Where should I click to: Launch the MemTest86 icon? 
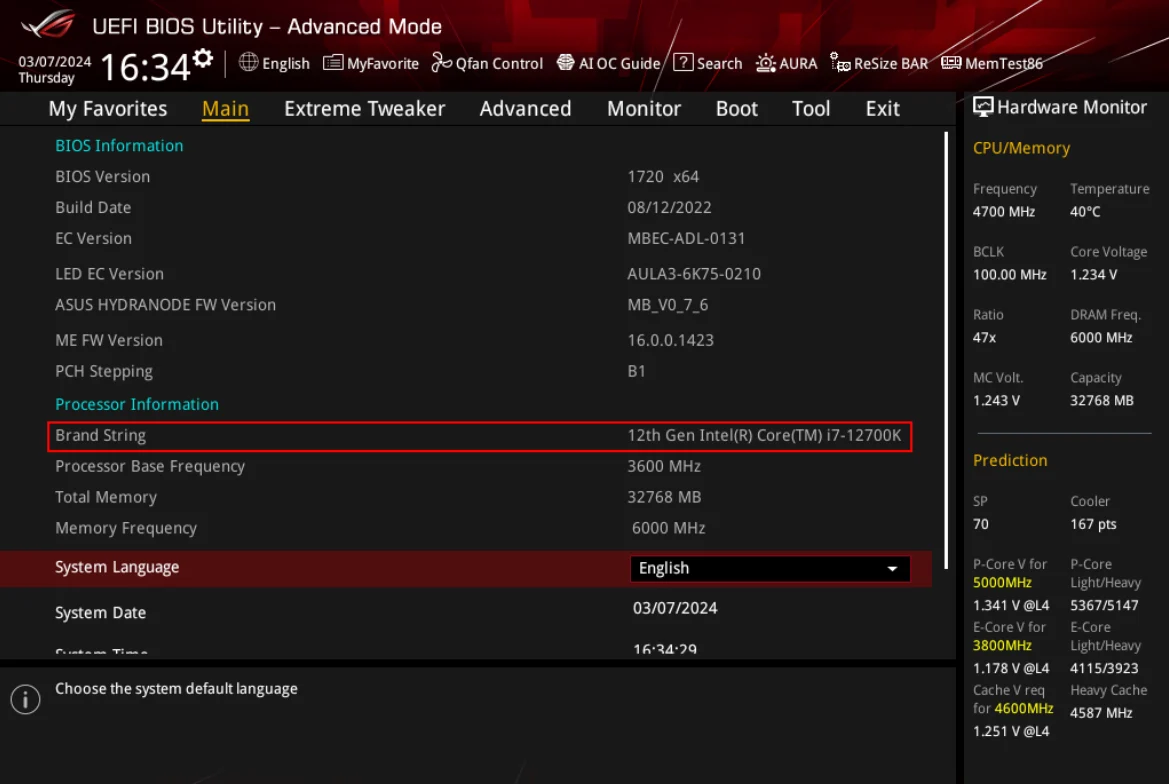tap(951, 63)
